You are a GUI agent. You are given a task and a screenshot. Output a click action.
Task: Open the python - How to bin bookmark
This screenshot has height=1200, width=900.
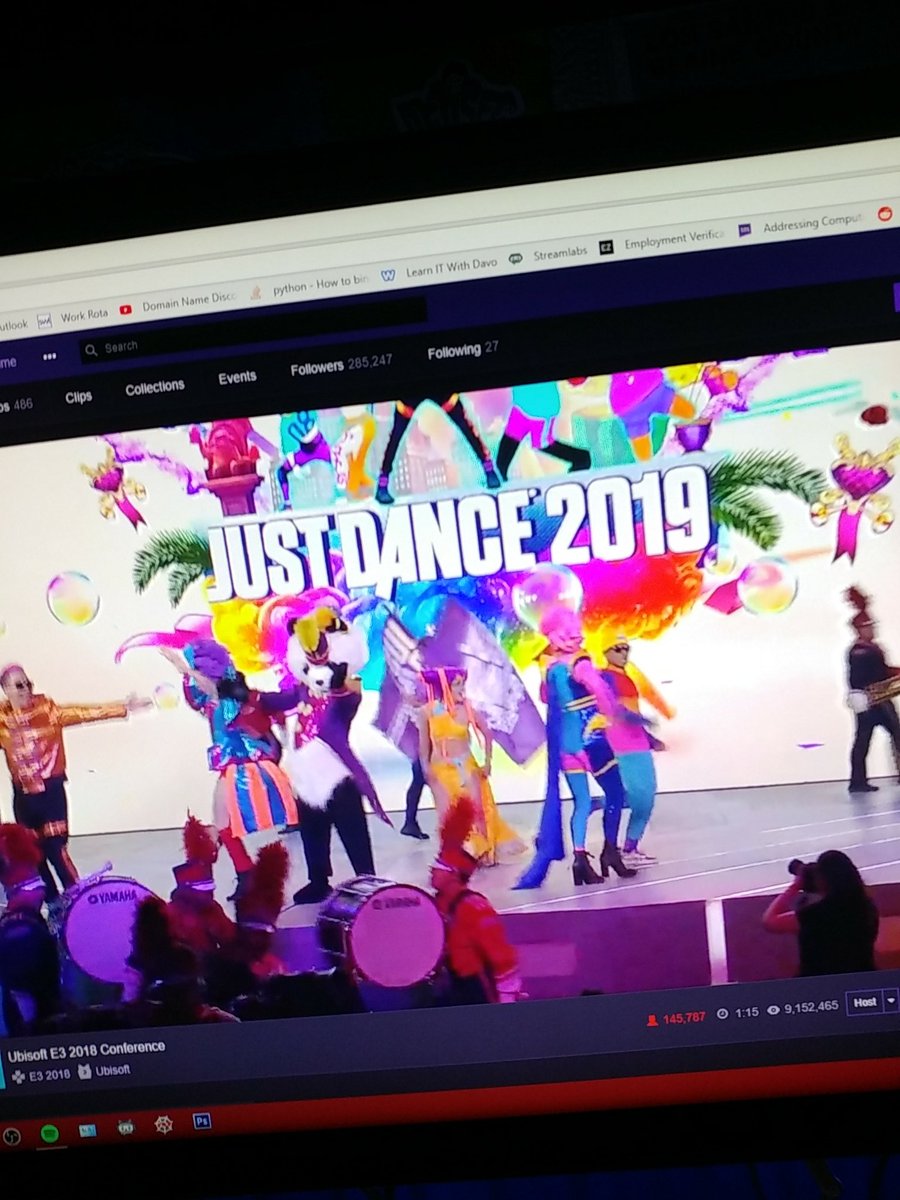[x=309, y=287]
